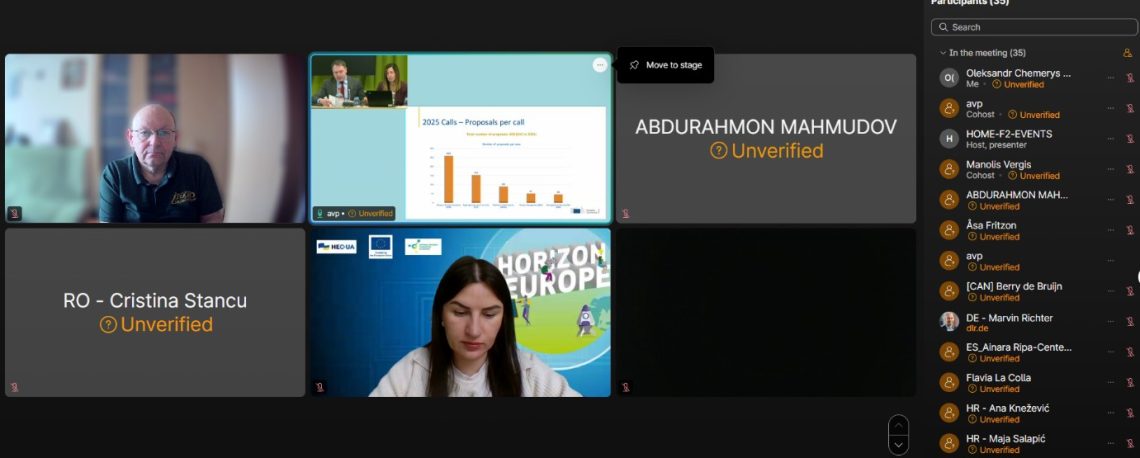Click muted mic icon next to Åsa Fritzon
The image size is (1140, 458).
click(1130, 230)
